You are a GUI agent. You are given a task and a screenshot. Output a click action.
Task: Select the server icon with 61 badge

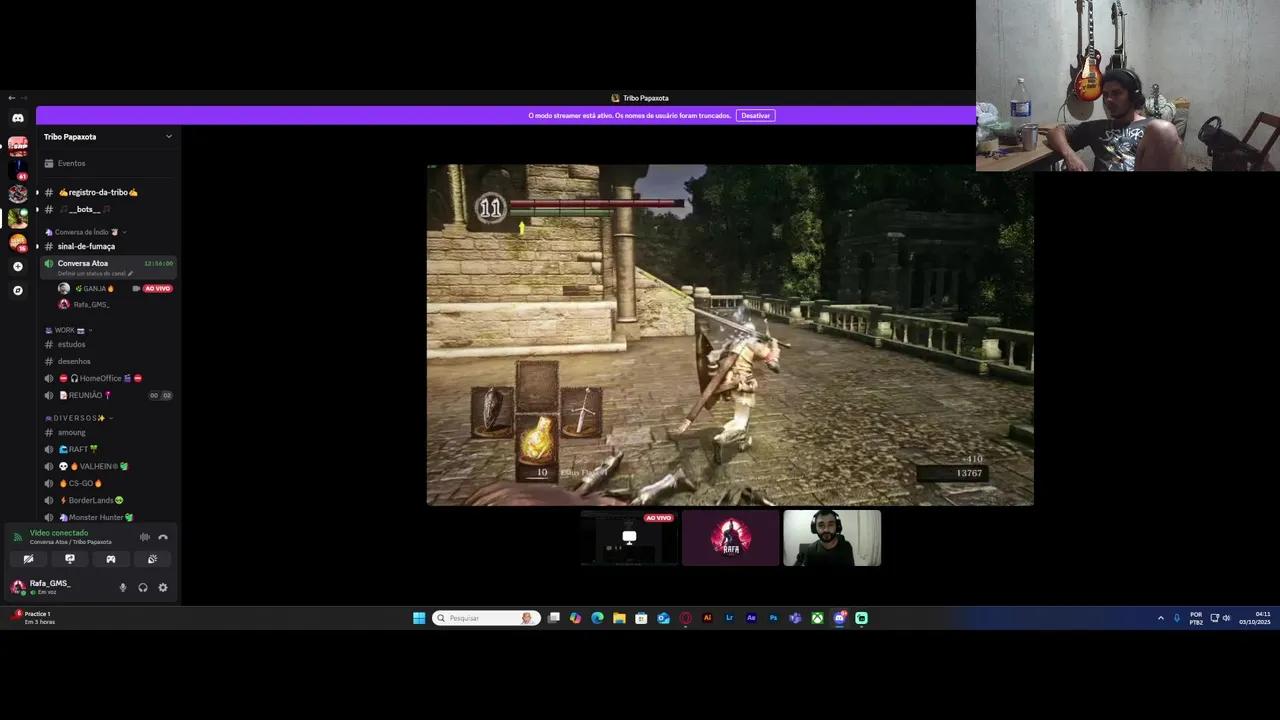pos(18,170)
